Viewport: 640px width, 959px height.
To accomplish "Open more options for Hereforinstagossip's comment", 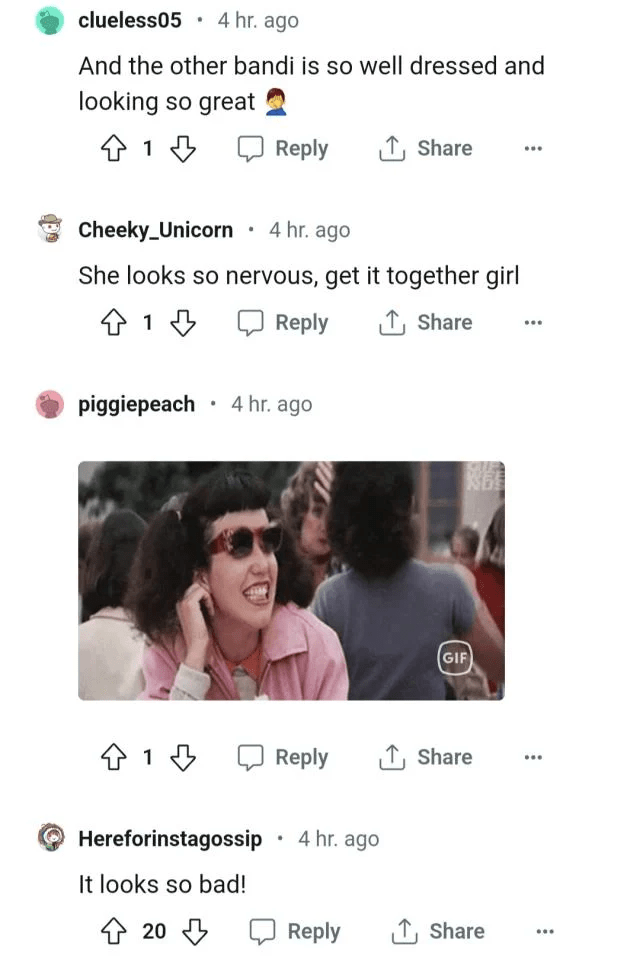I will pyautogui.click(x=545, y=931).
